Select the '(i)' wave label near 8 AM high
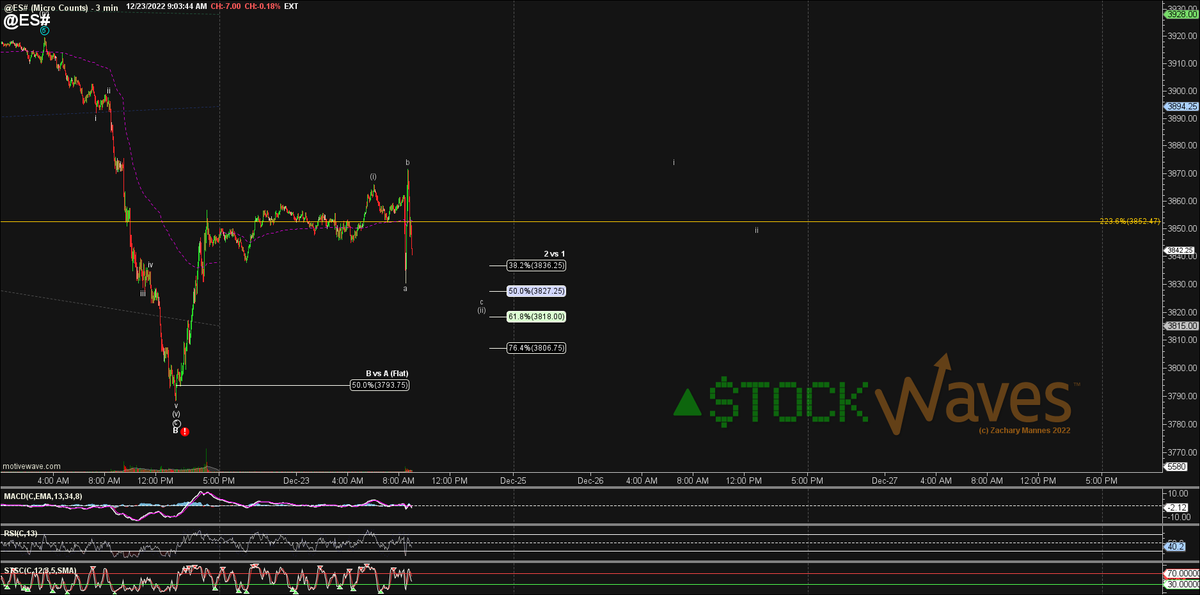 [373, 176]
